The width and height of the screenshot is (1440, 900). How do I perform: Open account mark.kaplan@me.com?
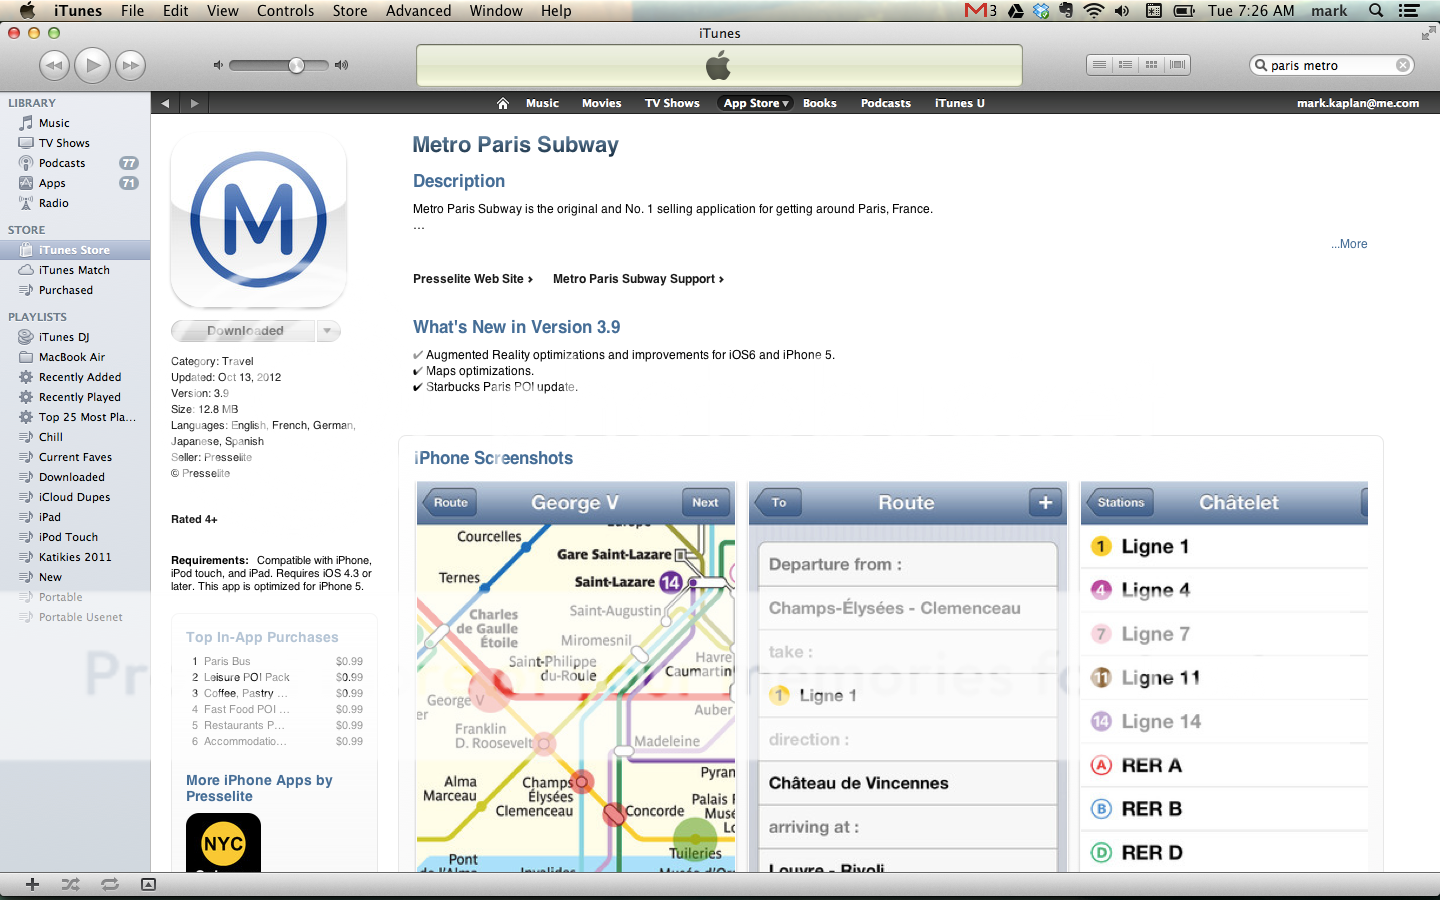[x=1358, y=103]
